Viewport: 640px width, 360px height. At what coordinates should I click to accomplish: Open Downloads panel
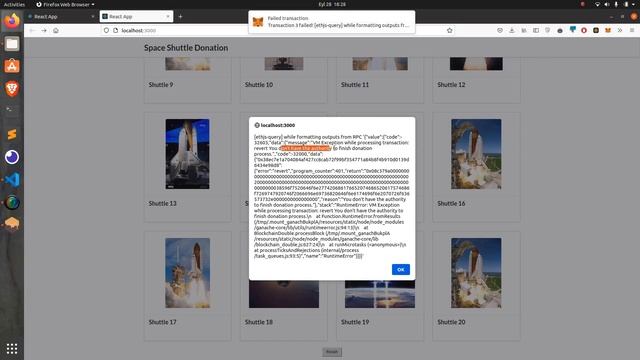pyautogui.click(x=512, y=31)
